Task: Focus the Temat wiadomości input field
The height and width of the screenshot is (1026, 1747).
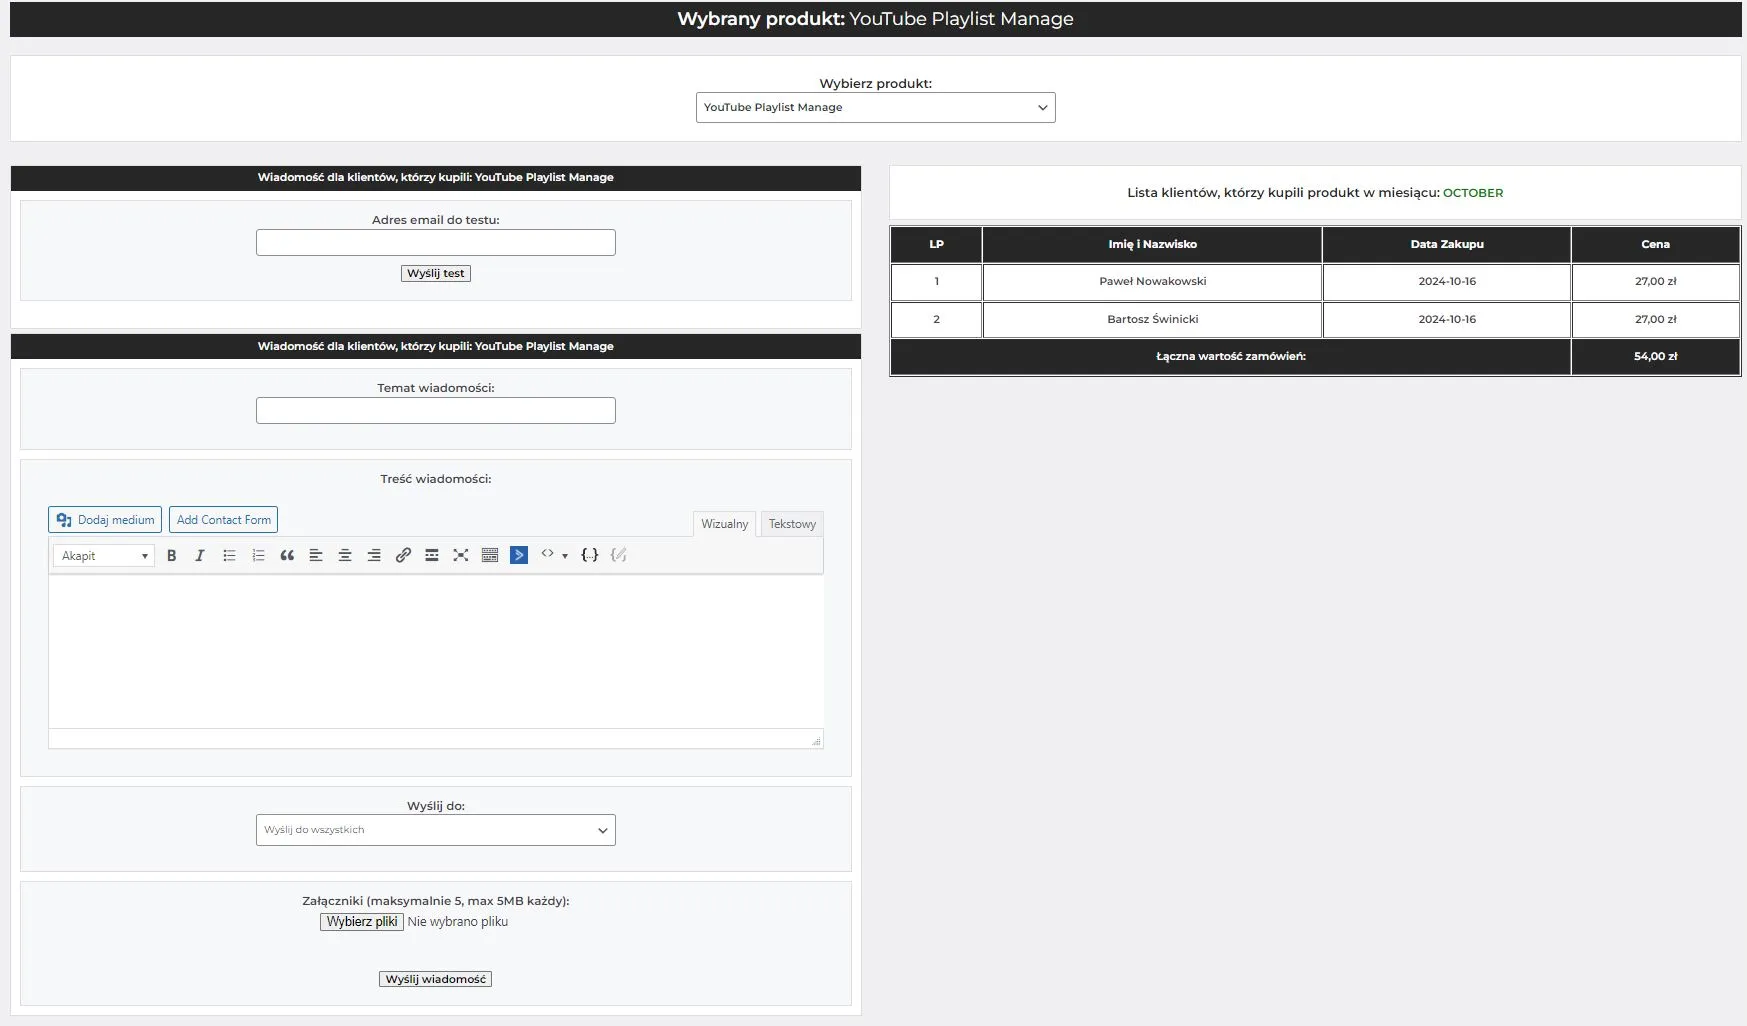Action: tap(435, 411)
